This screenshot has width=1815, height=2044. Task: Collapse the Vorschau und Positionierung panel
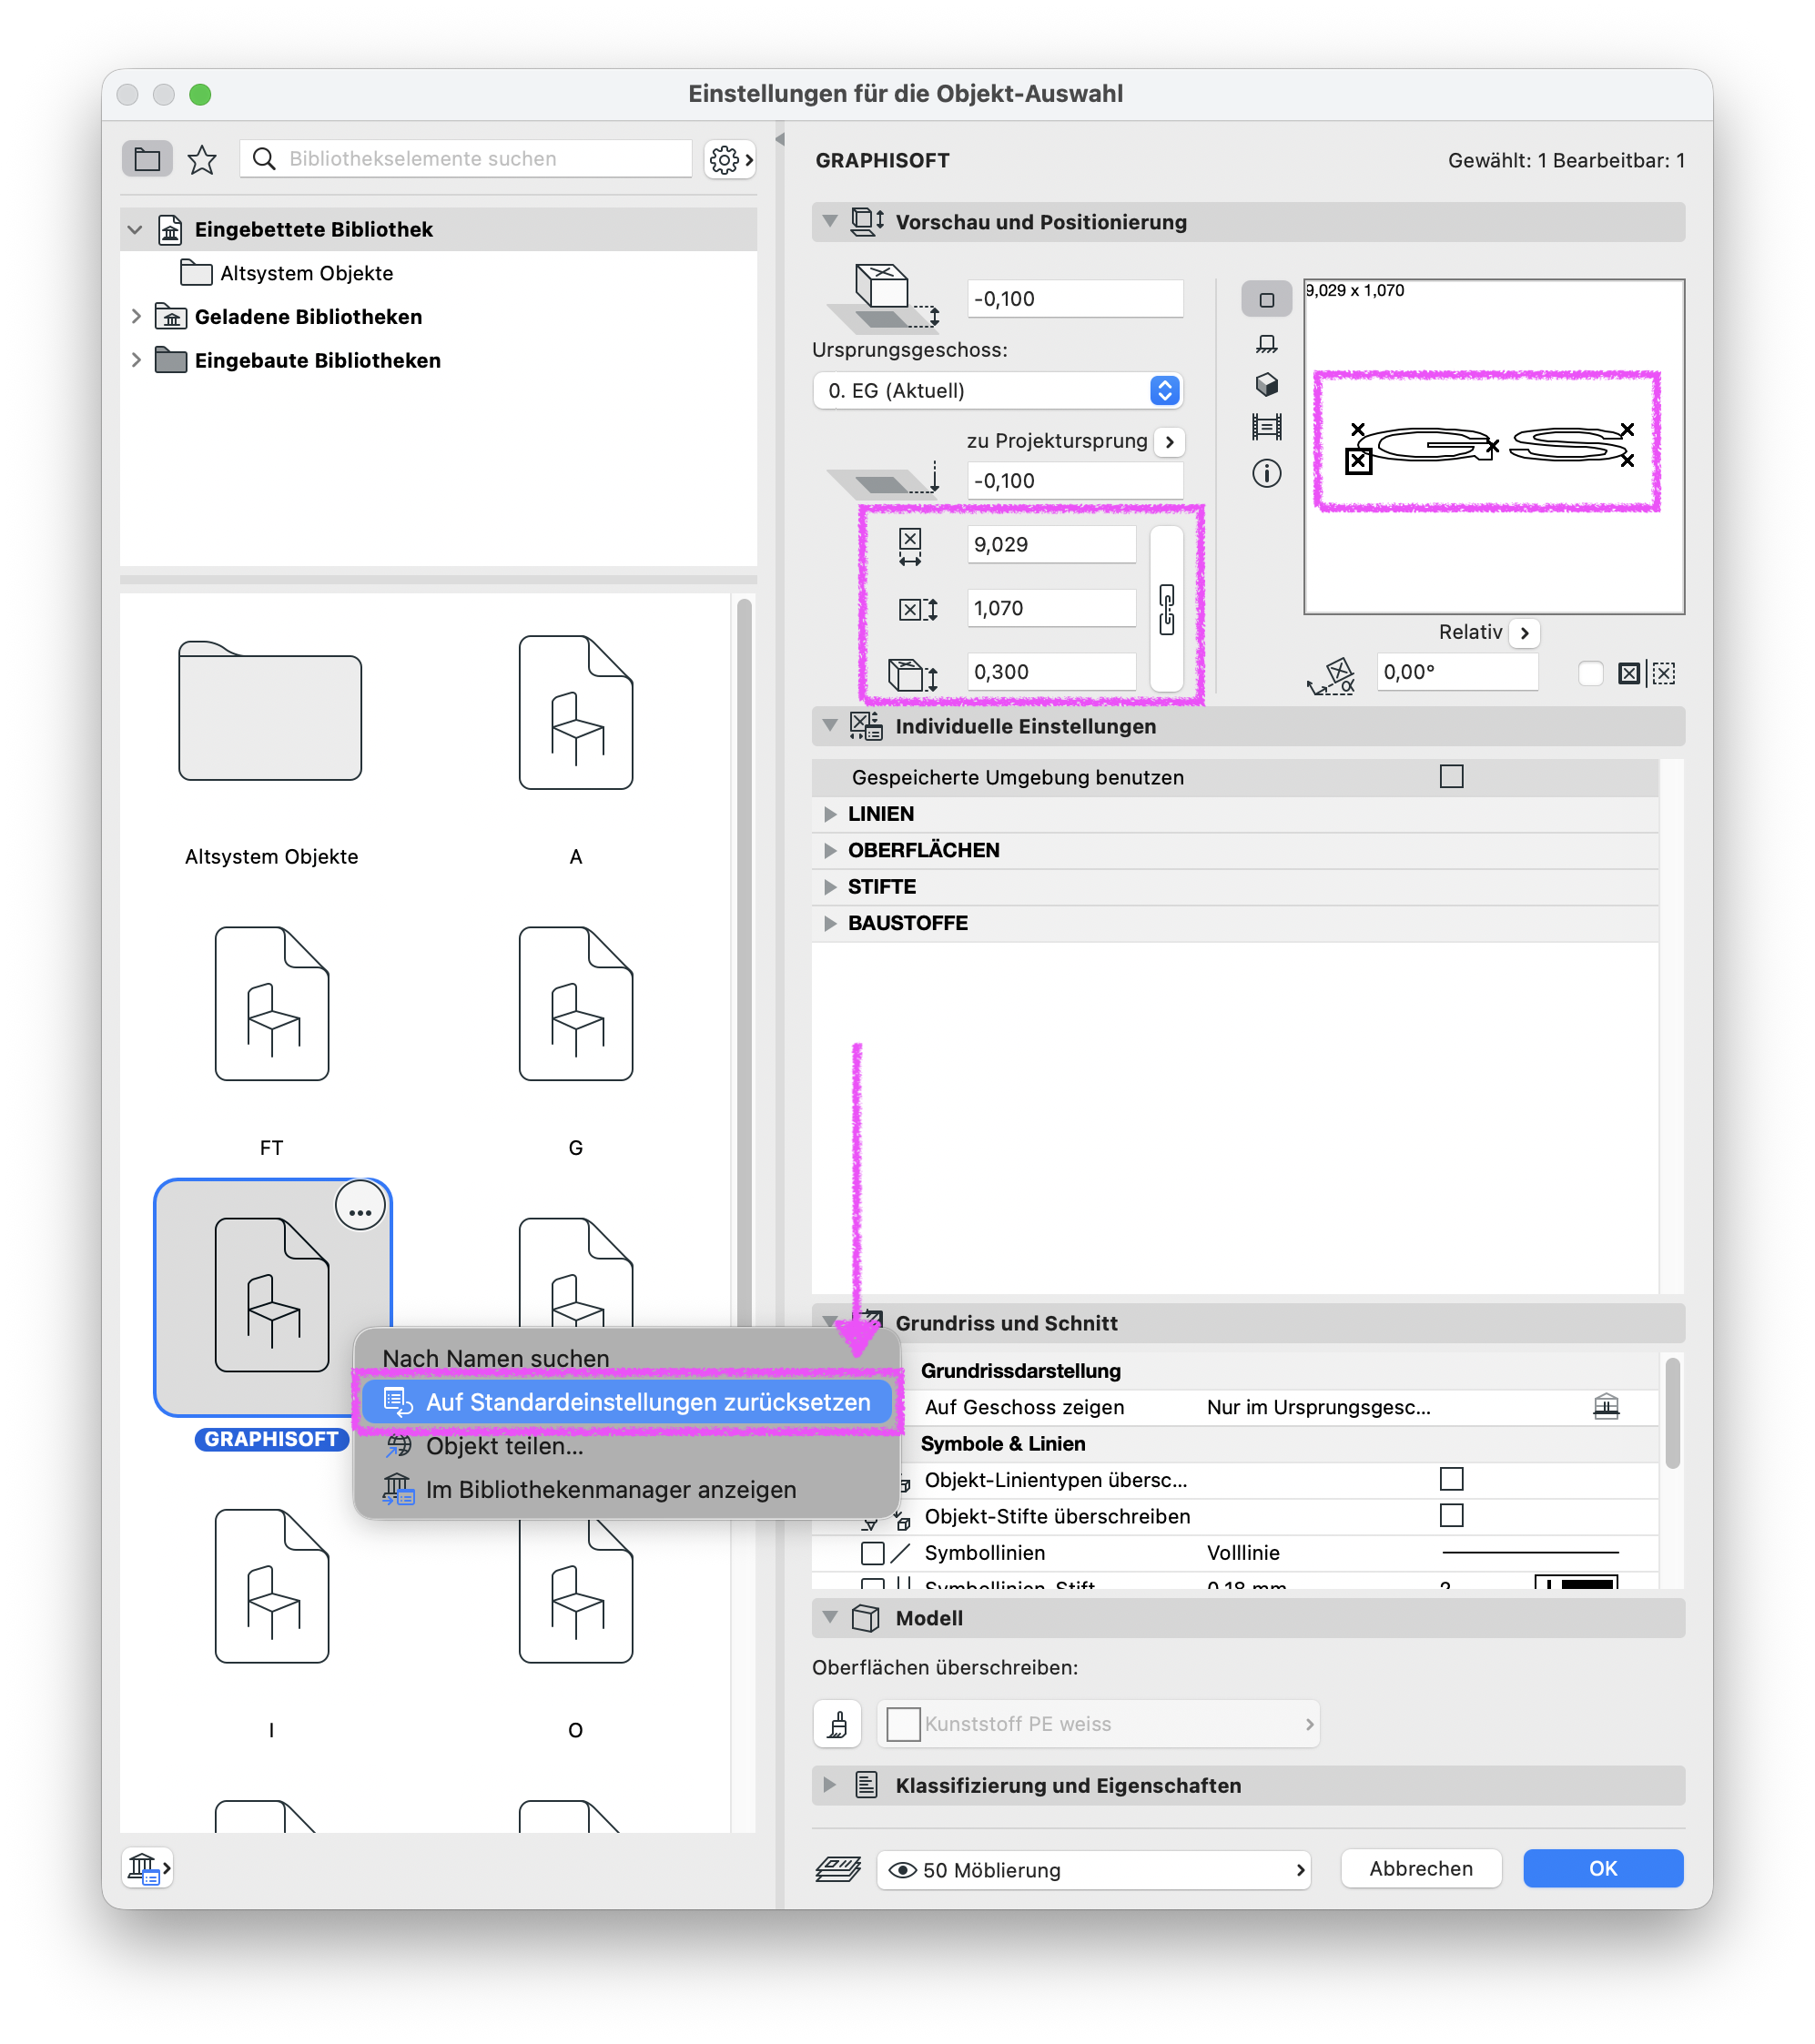[829, 222]
